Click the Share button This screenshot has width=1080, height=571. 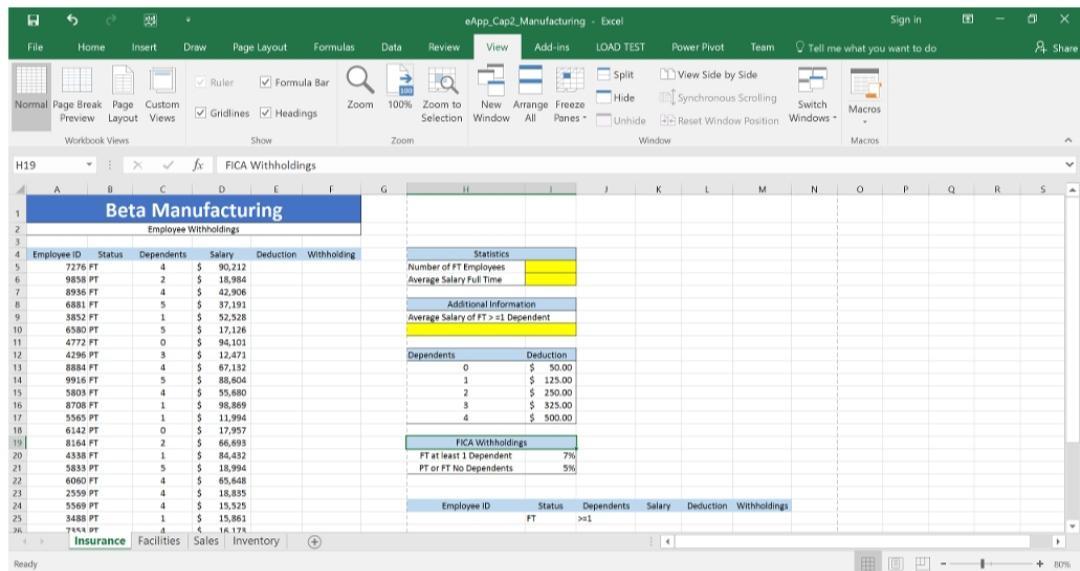[1053, 48]
